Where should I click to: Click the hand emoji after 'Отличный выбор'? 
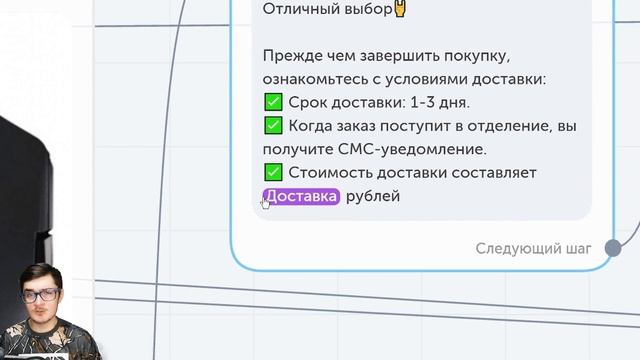(x=400, y=8)
